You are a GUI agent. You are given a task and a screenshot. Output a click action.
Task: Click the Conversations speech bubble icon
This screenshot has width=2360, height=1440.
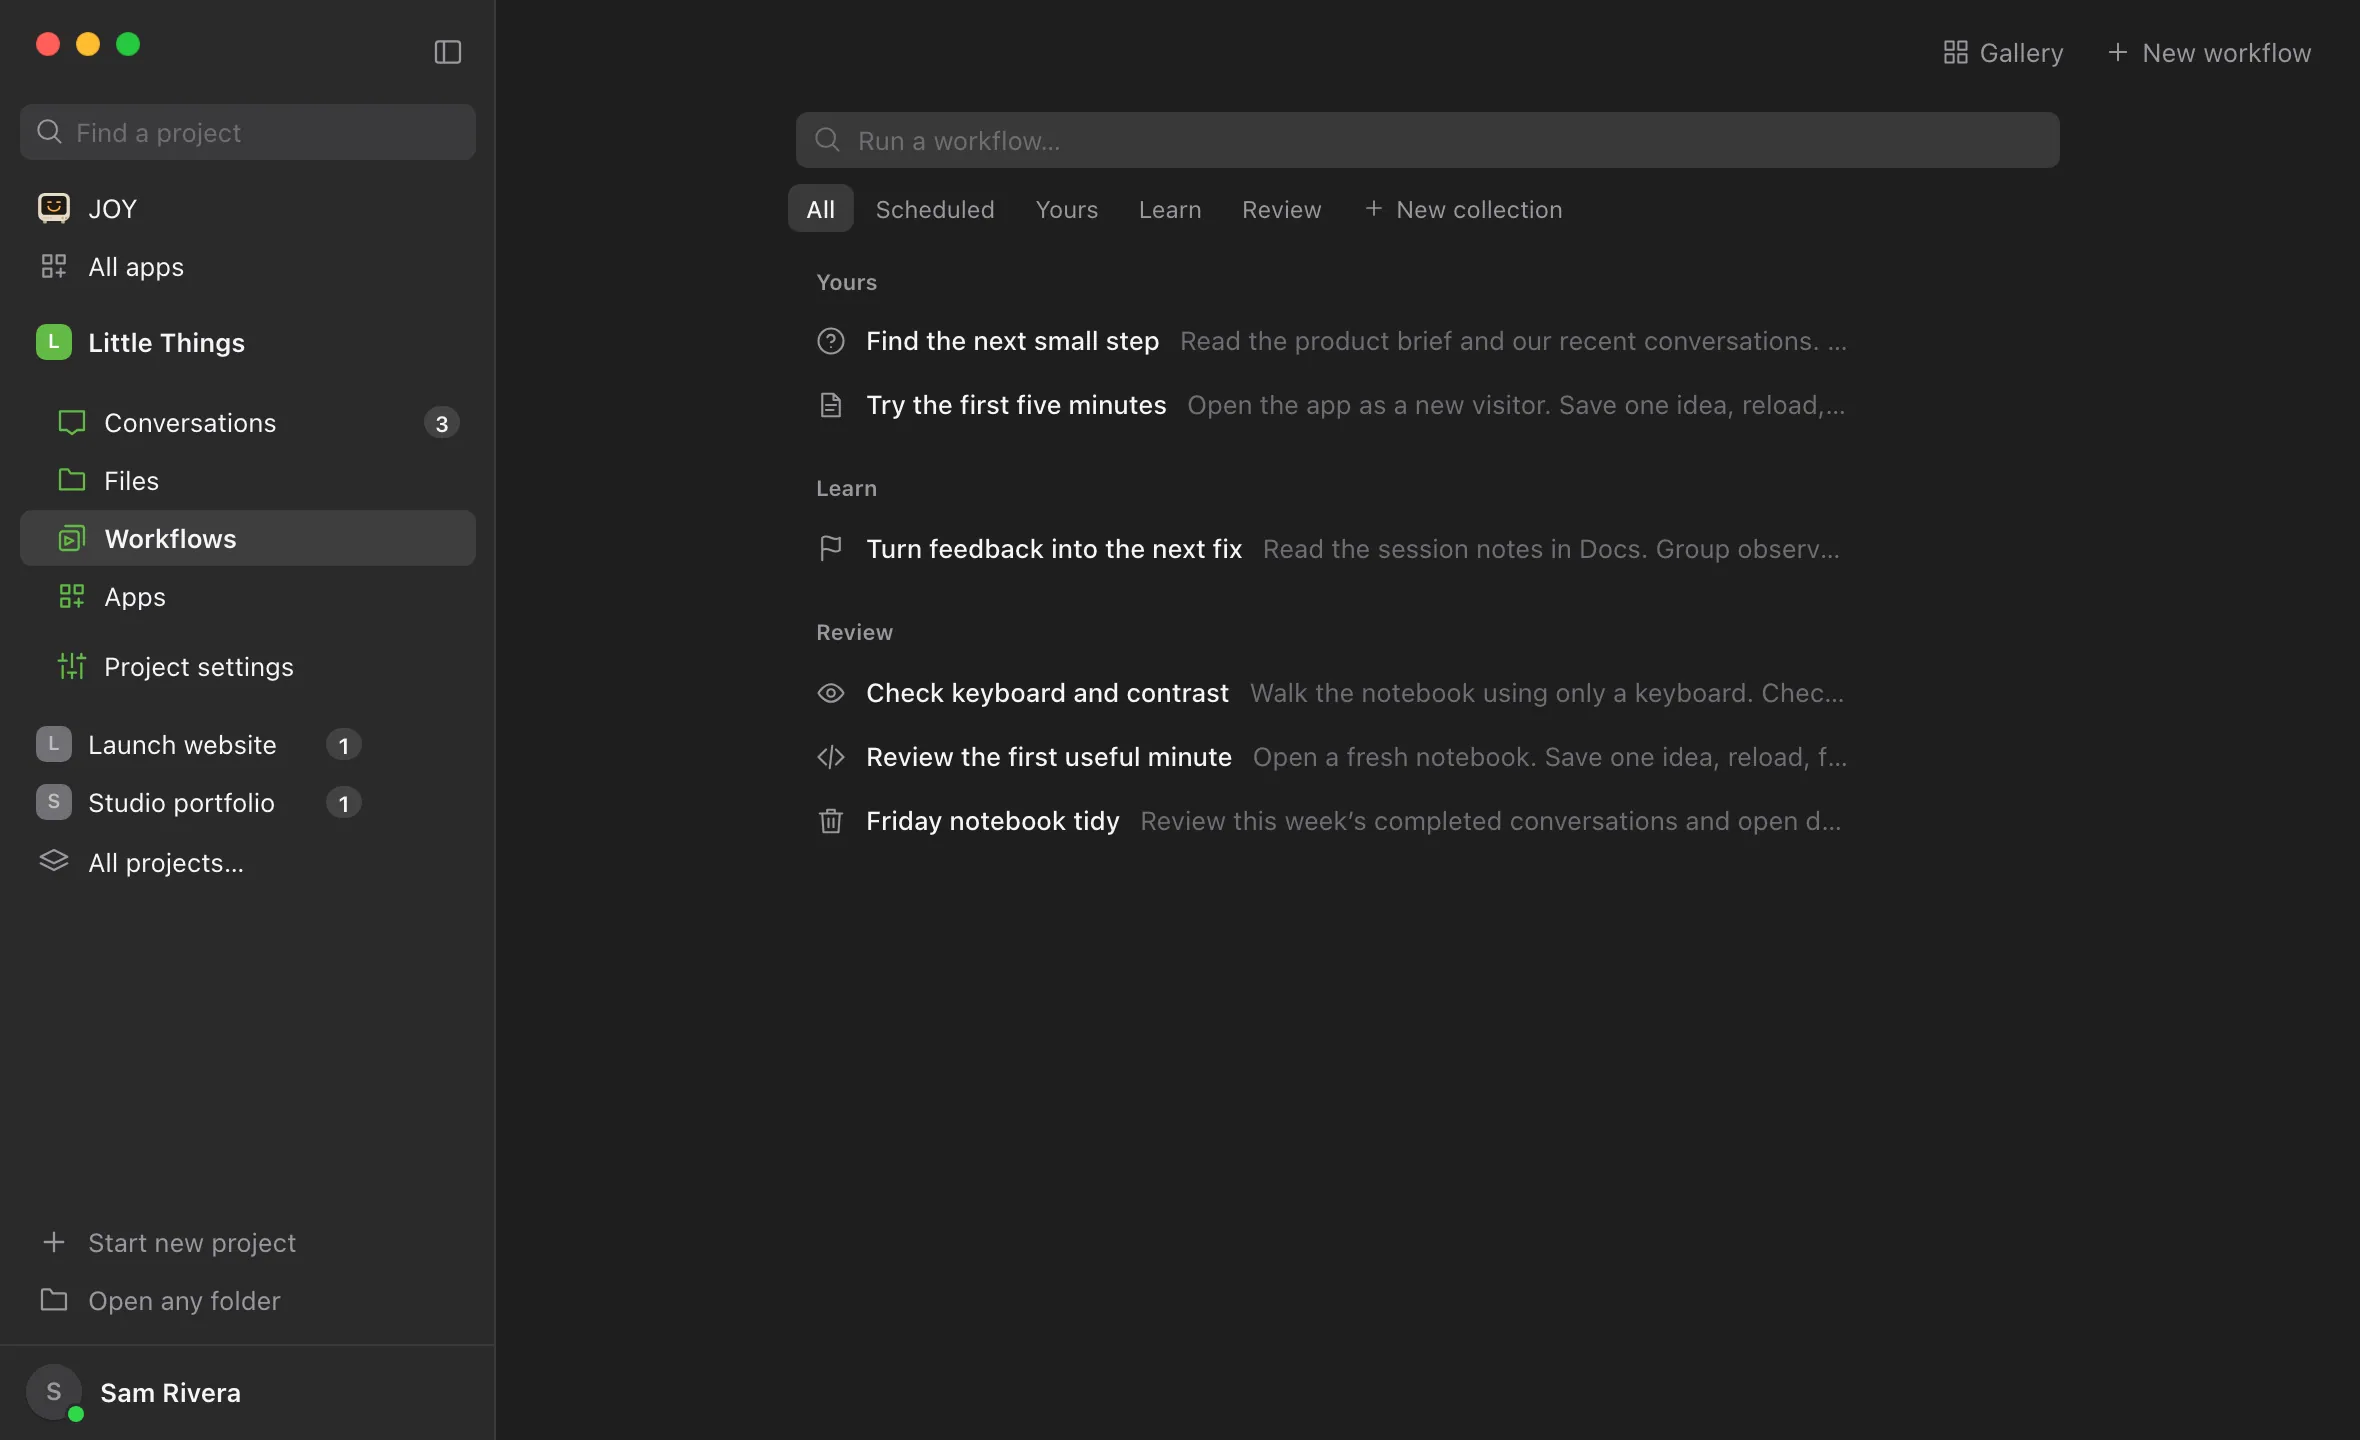pyautogui.click(x=72, y=423)
